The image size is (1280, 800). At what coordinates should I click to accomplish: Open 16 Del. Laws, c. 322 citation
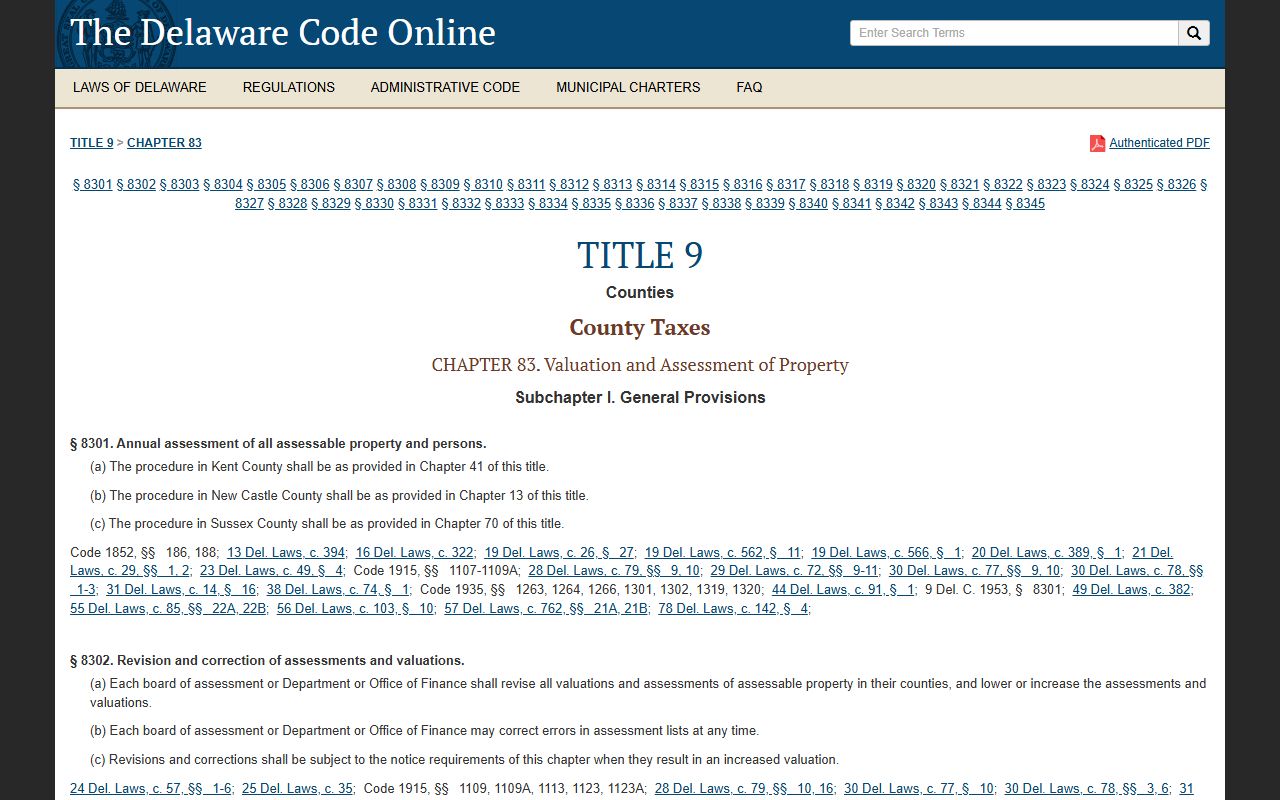click(x=415, y=553)
